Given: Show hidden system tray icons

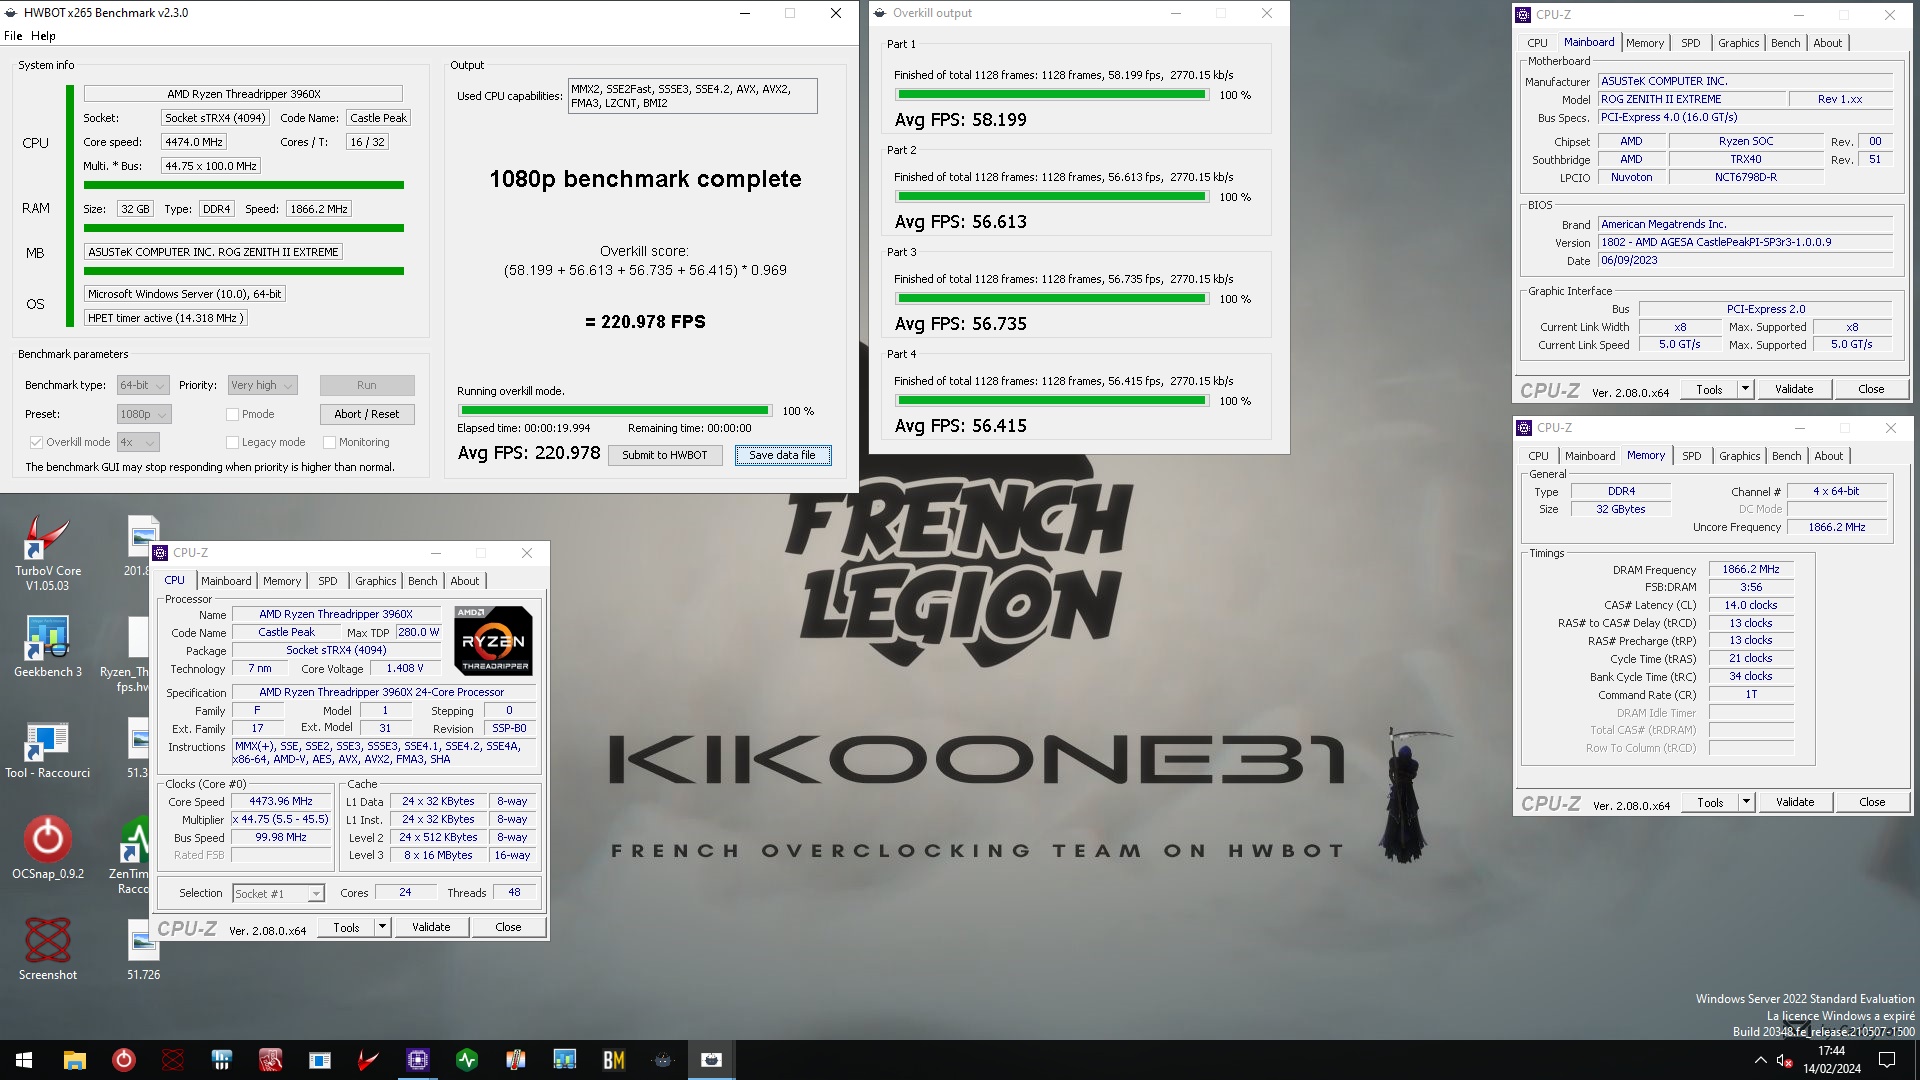Looking at the screenshot, I should click(1760, 1060).
